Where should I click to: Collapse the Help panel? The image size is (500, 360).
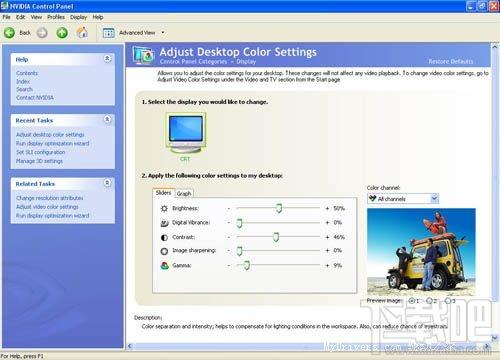point(107,59)
